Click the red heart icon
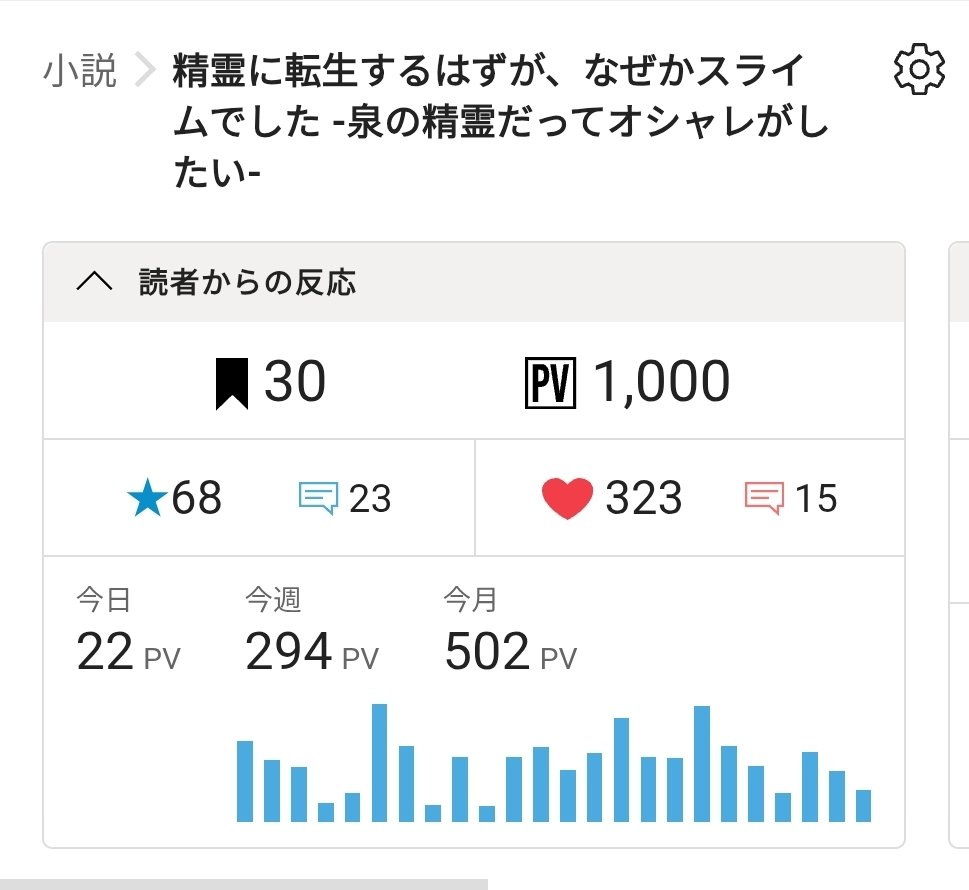The image size is (969, 890). click(x=567, y=498)
